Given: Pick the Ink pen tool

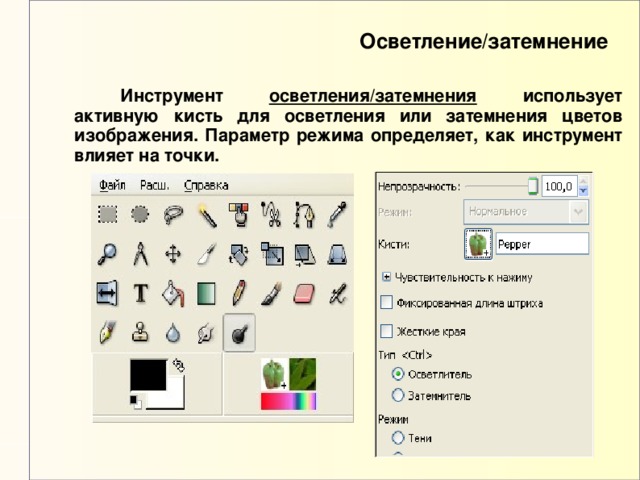Looking at the screenshot, I should tap(107, 332).
